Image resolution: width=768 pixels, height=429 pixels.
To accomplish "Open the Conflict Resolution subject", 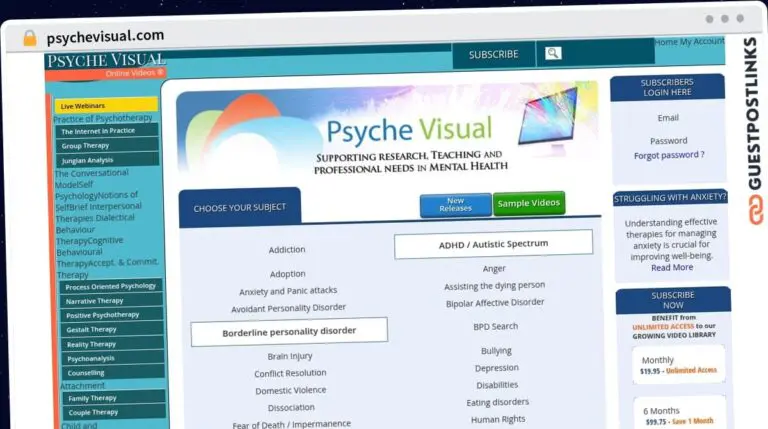I will pyautogui.click(x=290, y=373).
